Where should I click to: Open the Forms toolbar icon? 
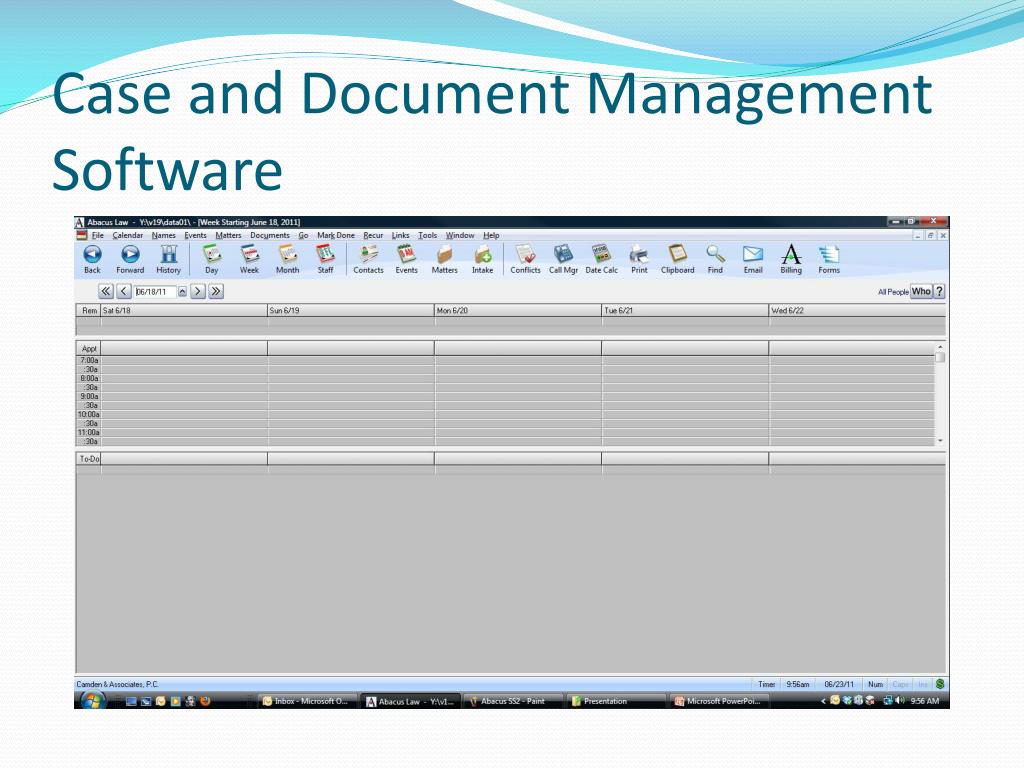pos(829,254)
